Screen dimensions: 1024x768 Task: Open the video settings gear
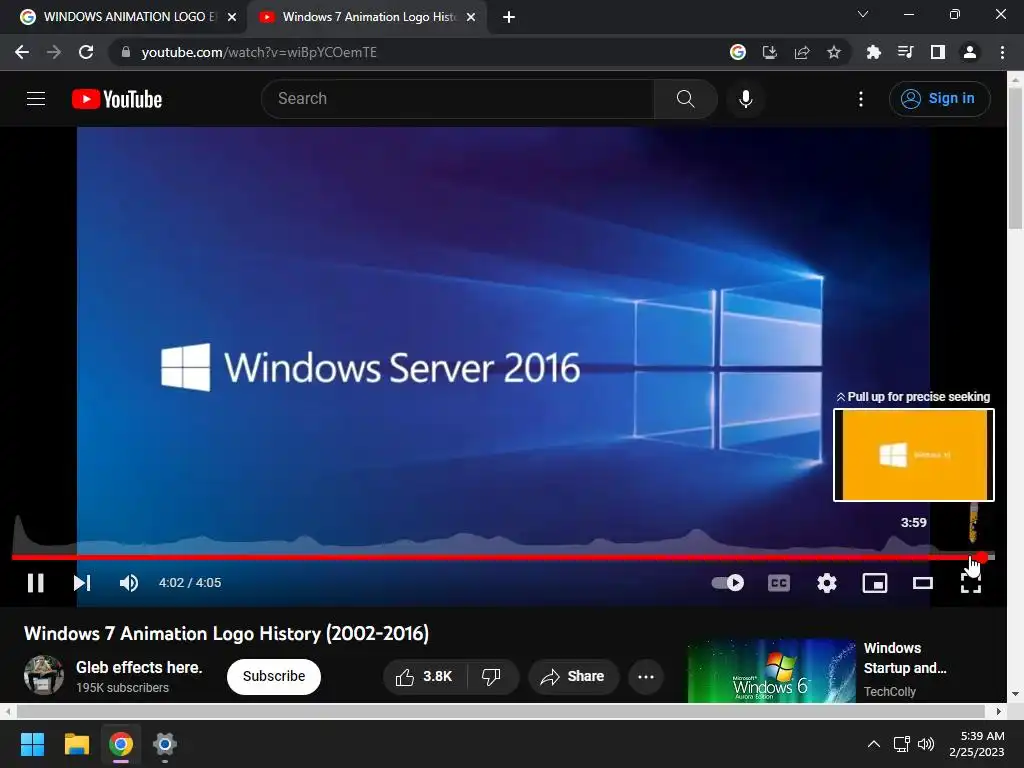tap(827, 583)
